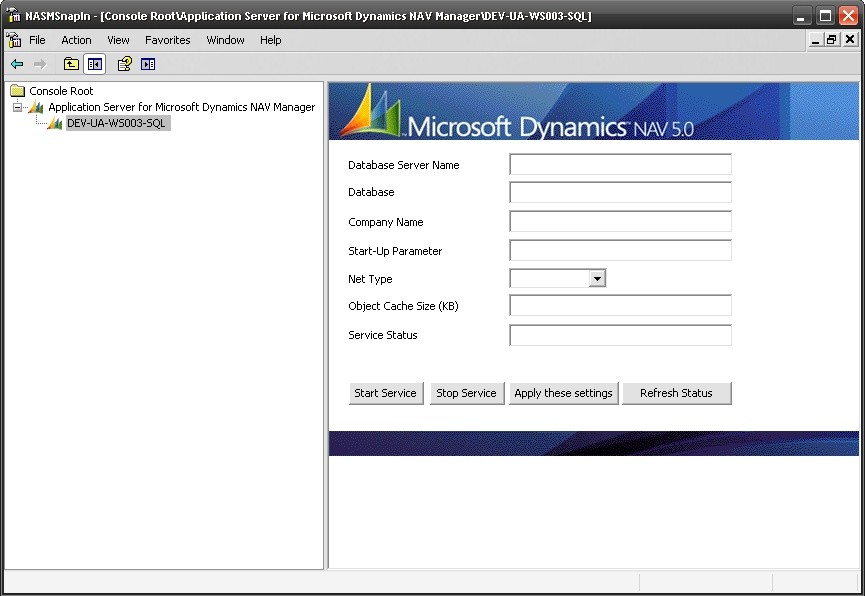Focus the Service Status field
The image size is (865, 596).
click(621, 335)
